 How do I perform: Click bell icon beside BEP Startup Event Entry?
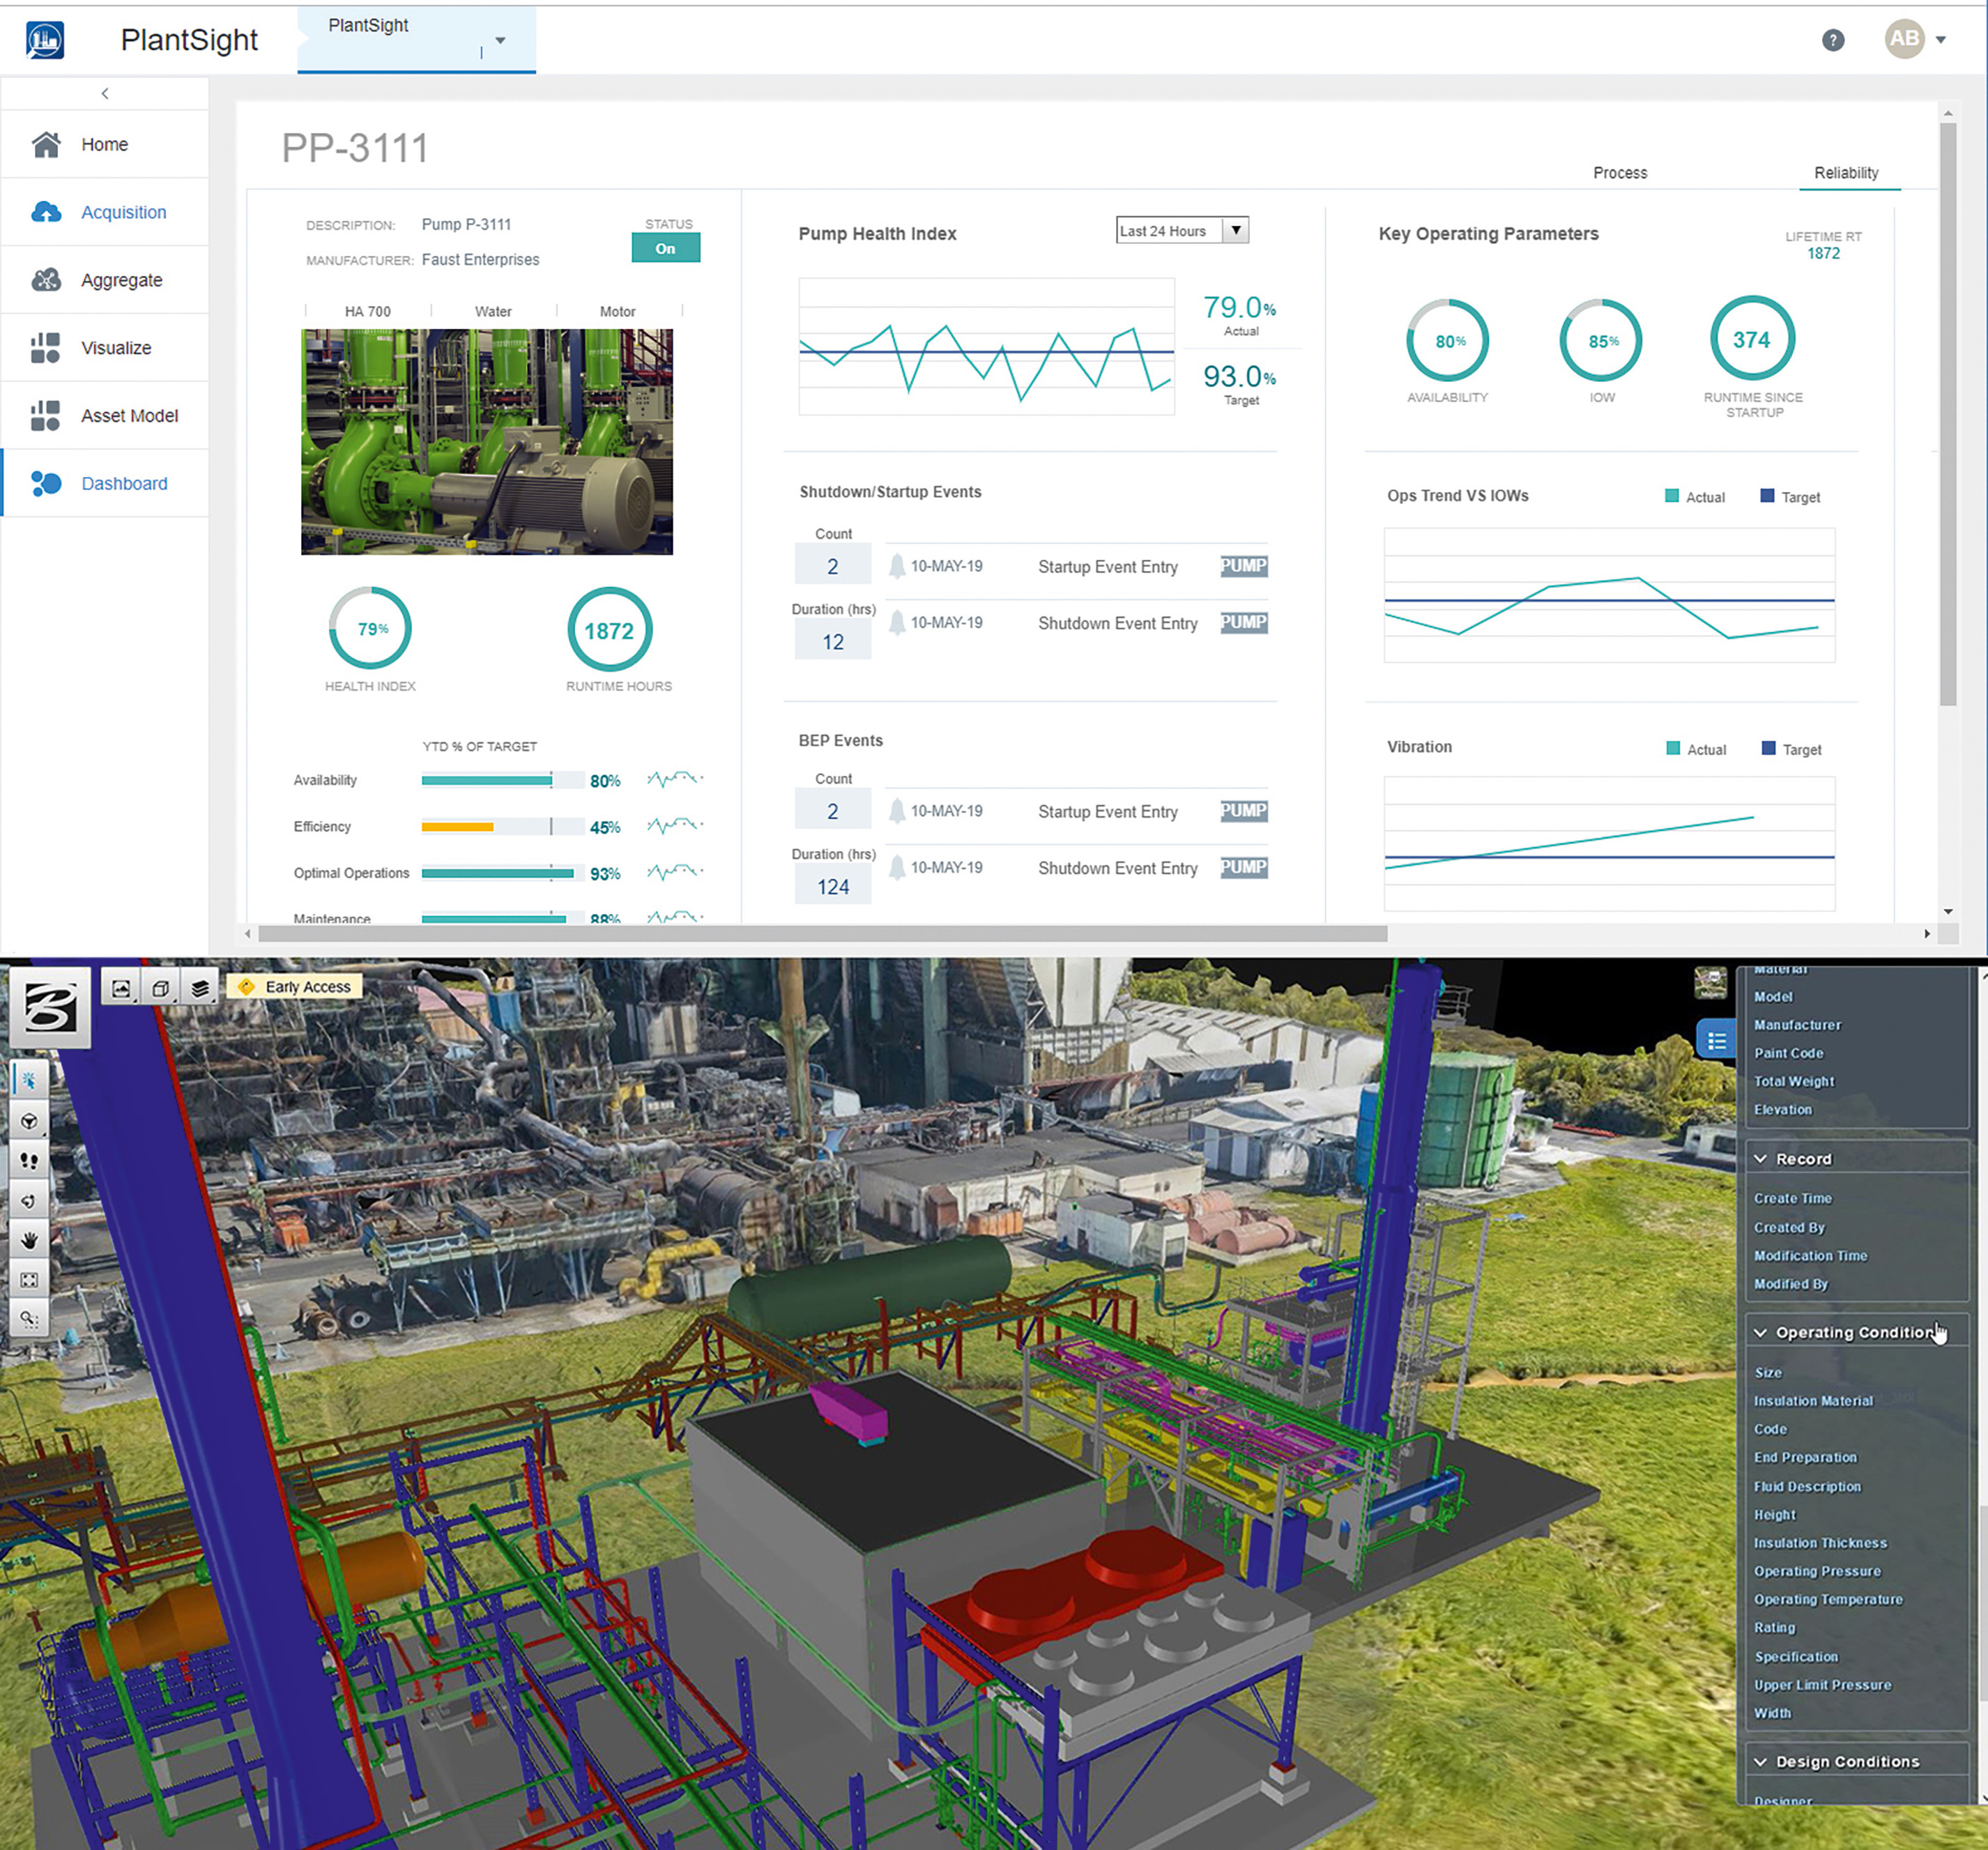(897, 811)
